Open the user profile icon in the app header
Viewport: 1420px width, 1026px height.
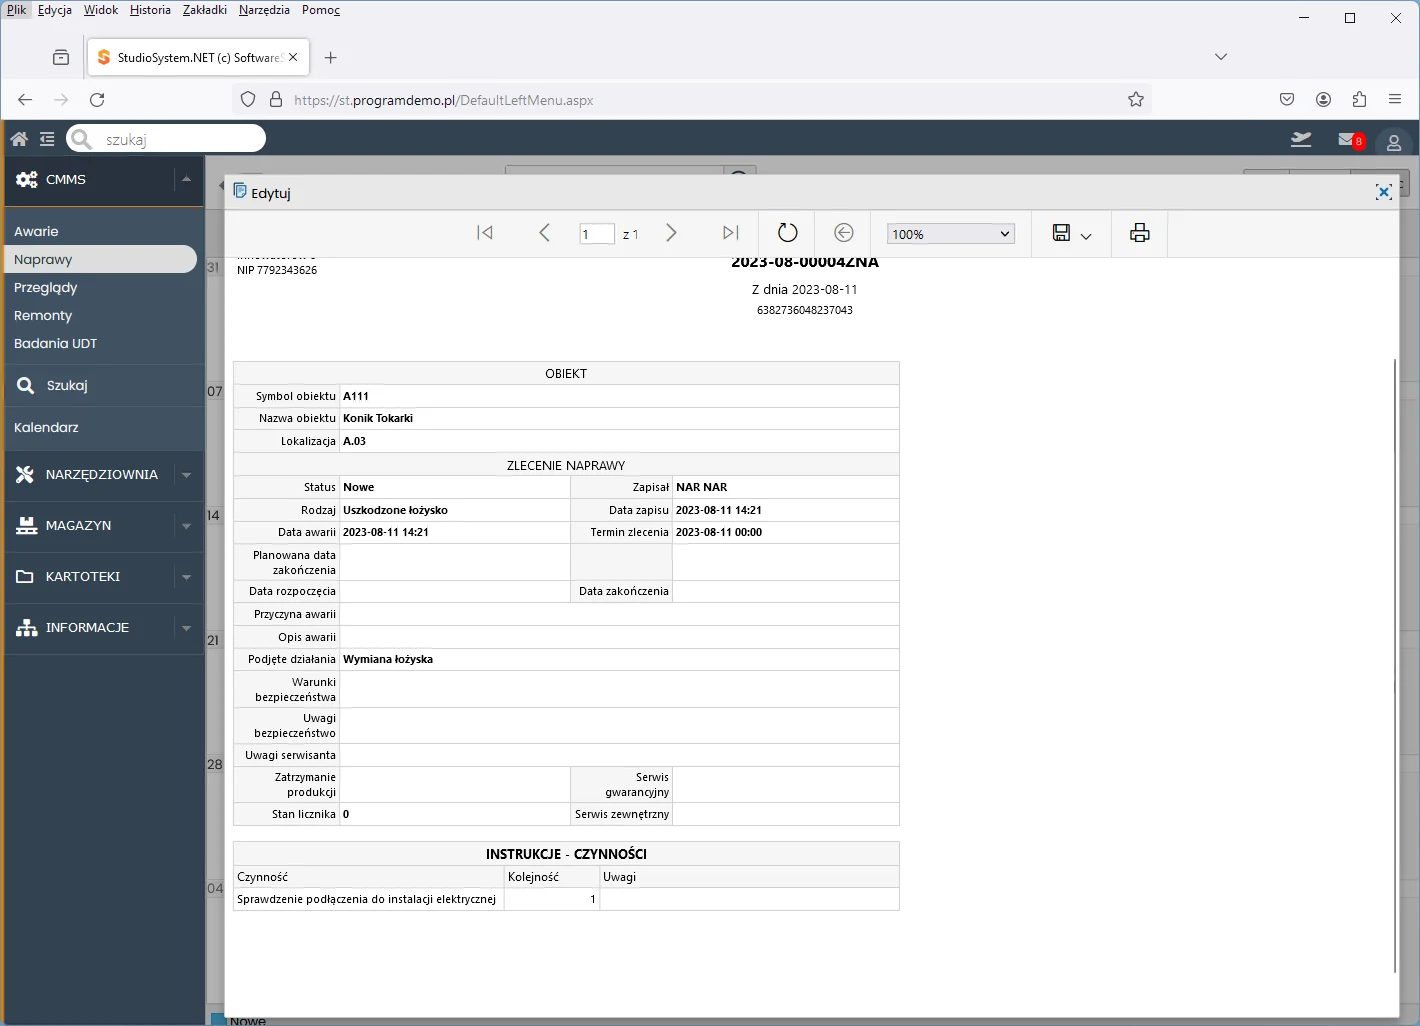pos(1394,142)
